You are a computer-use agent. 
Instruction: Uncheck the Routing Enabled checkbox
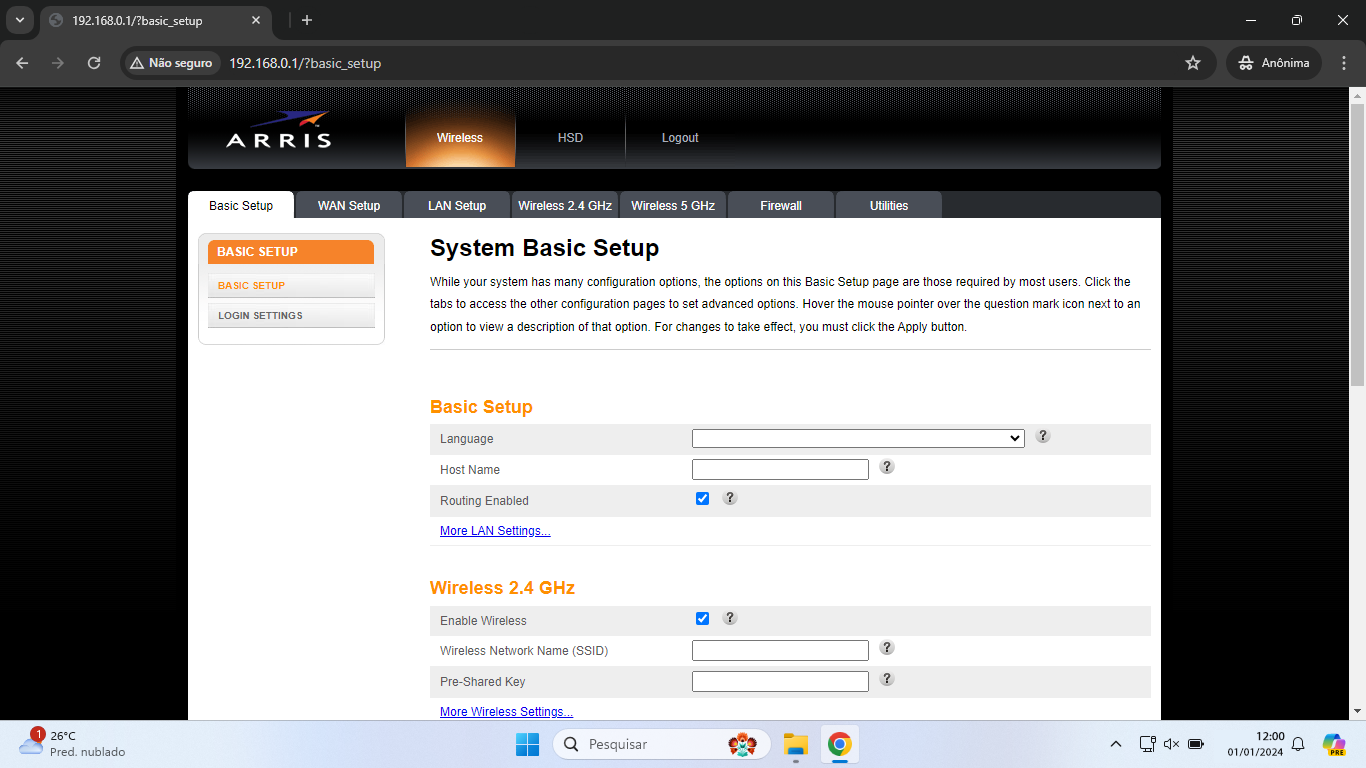click(x=702, y=498)
